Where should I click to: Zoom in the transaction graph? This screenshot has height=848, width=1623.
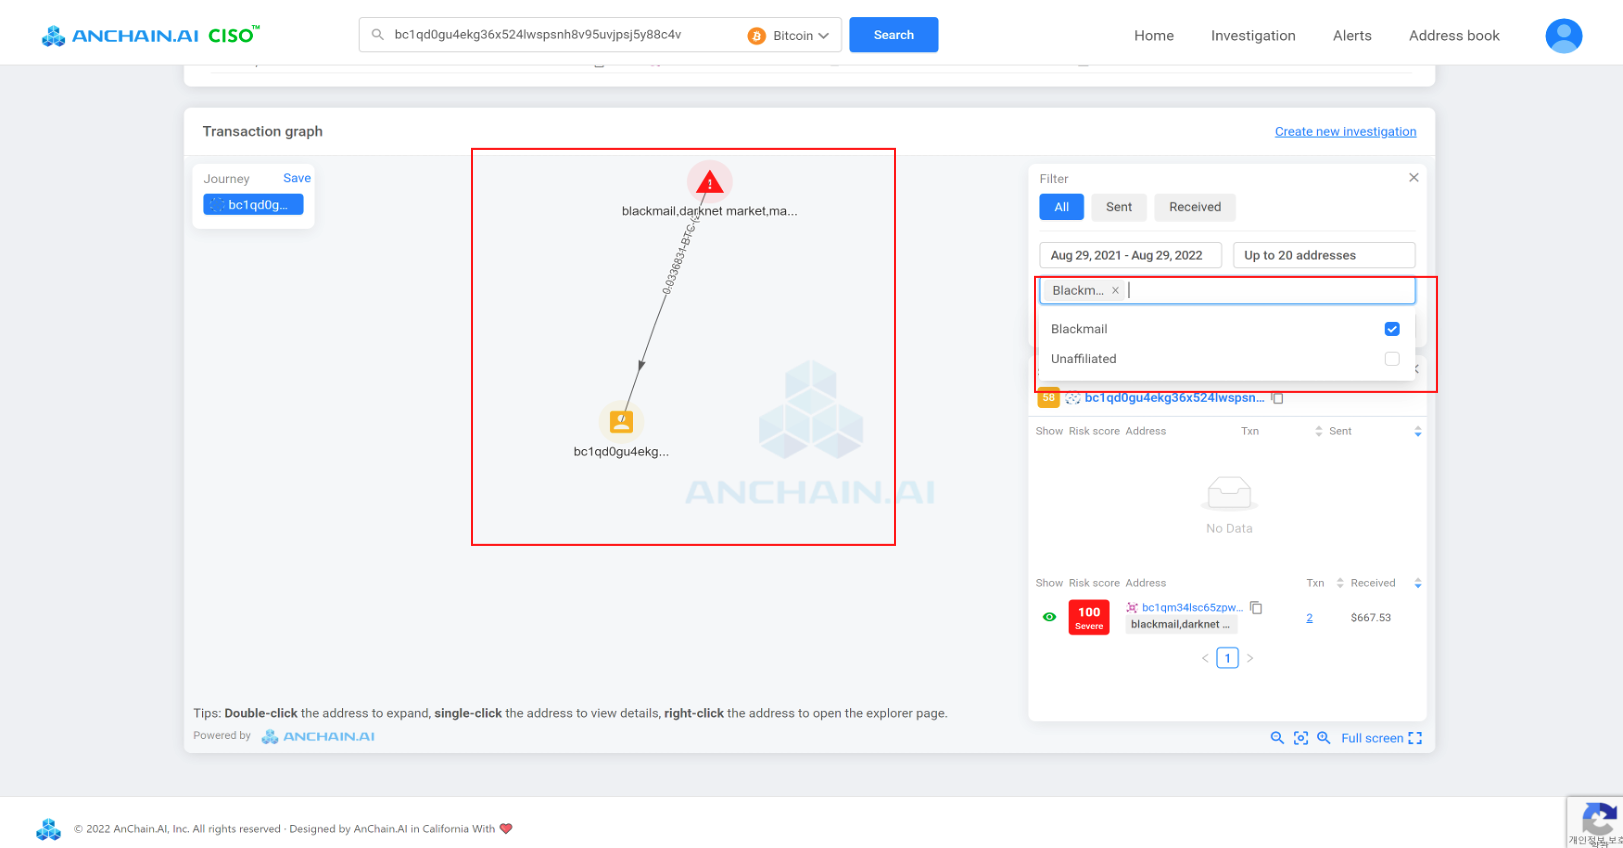pos(1324,738)
